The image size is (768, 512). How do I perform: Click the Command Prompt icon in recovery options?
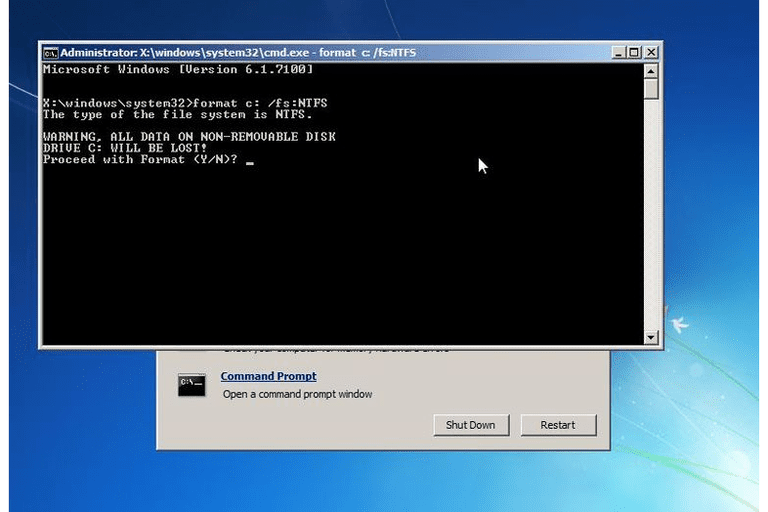coord(192,385)
